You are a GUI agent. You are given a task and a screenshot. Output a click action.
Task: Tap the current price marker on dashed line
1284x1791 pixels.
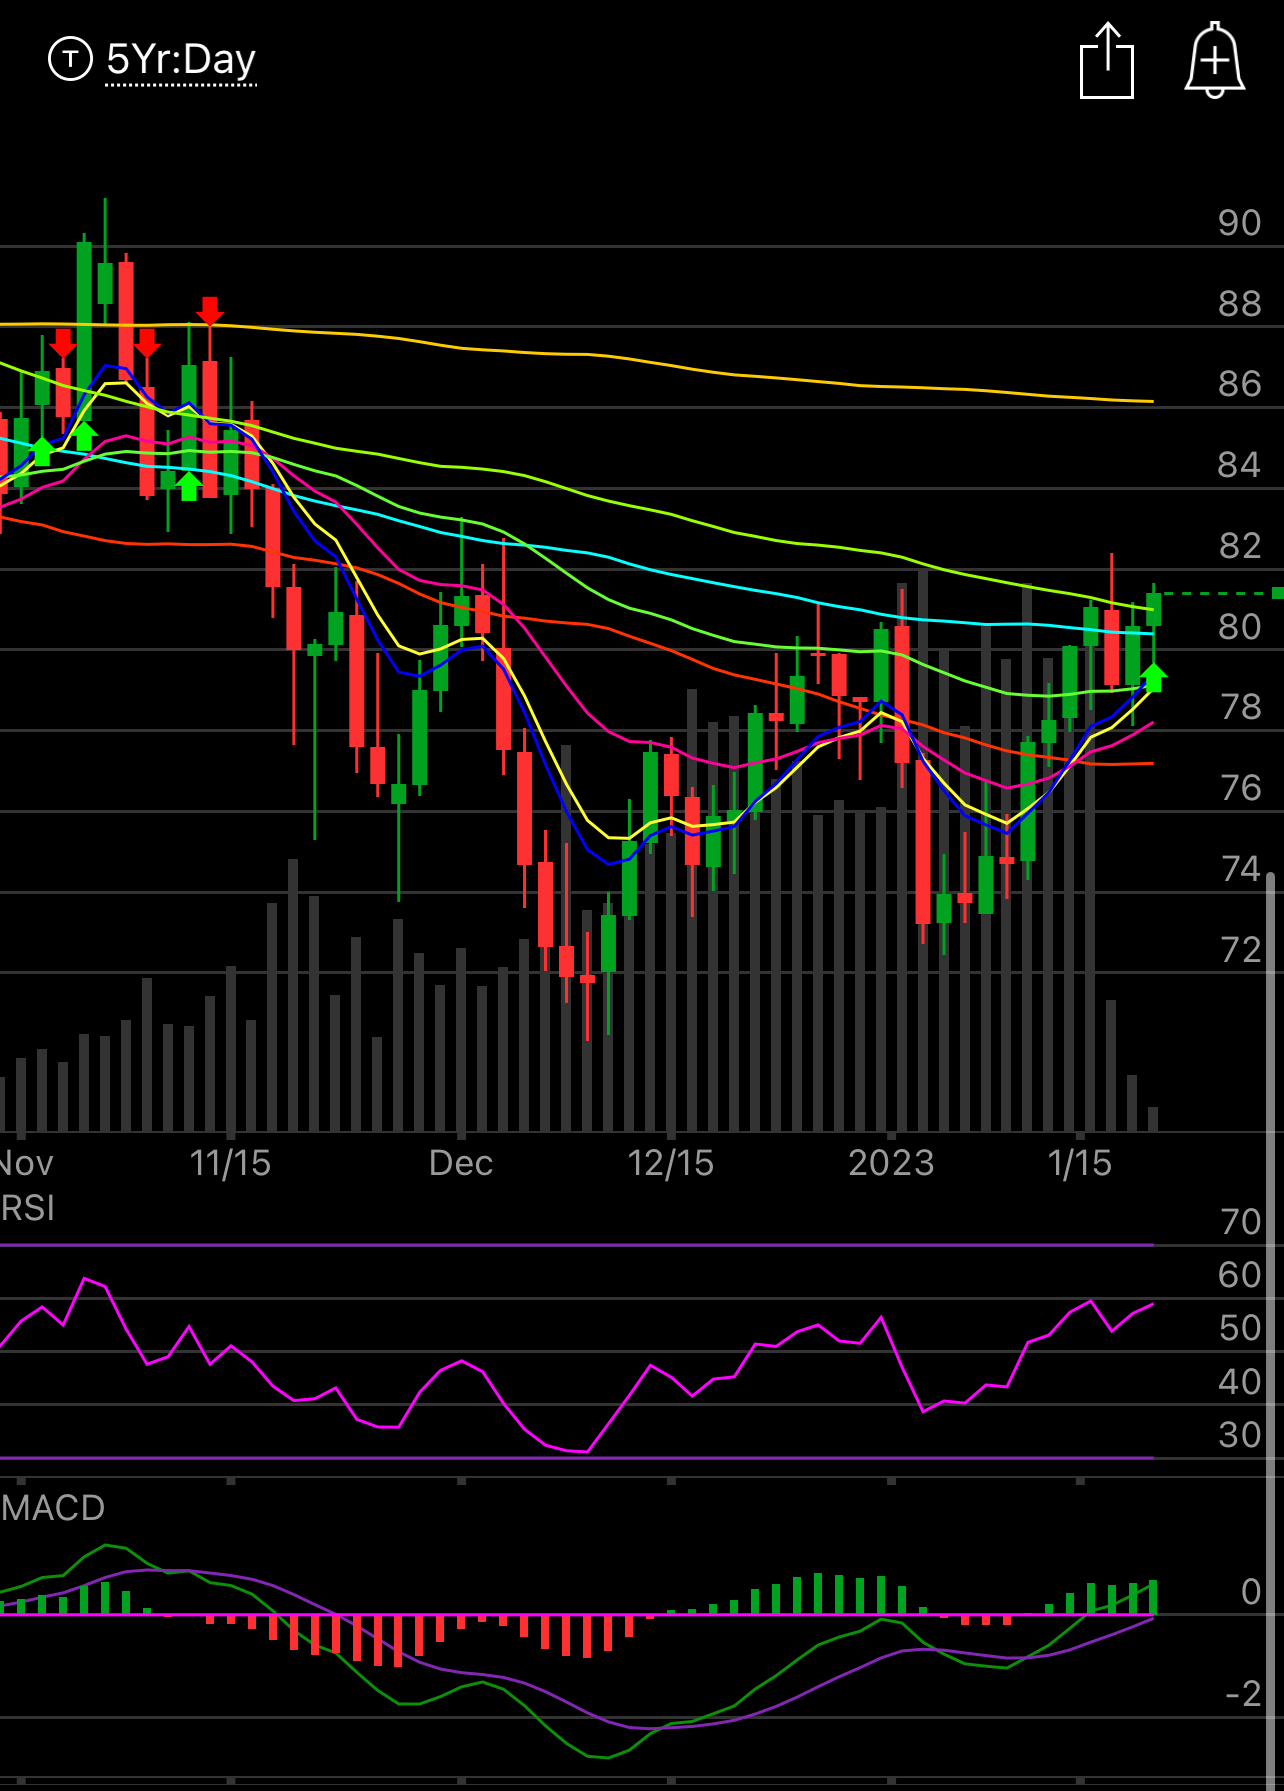coord(1277,594)
